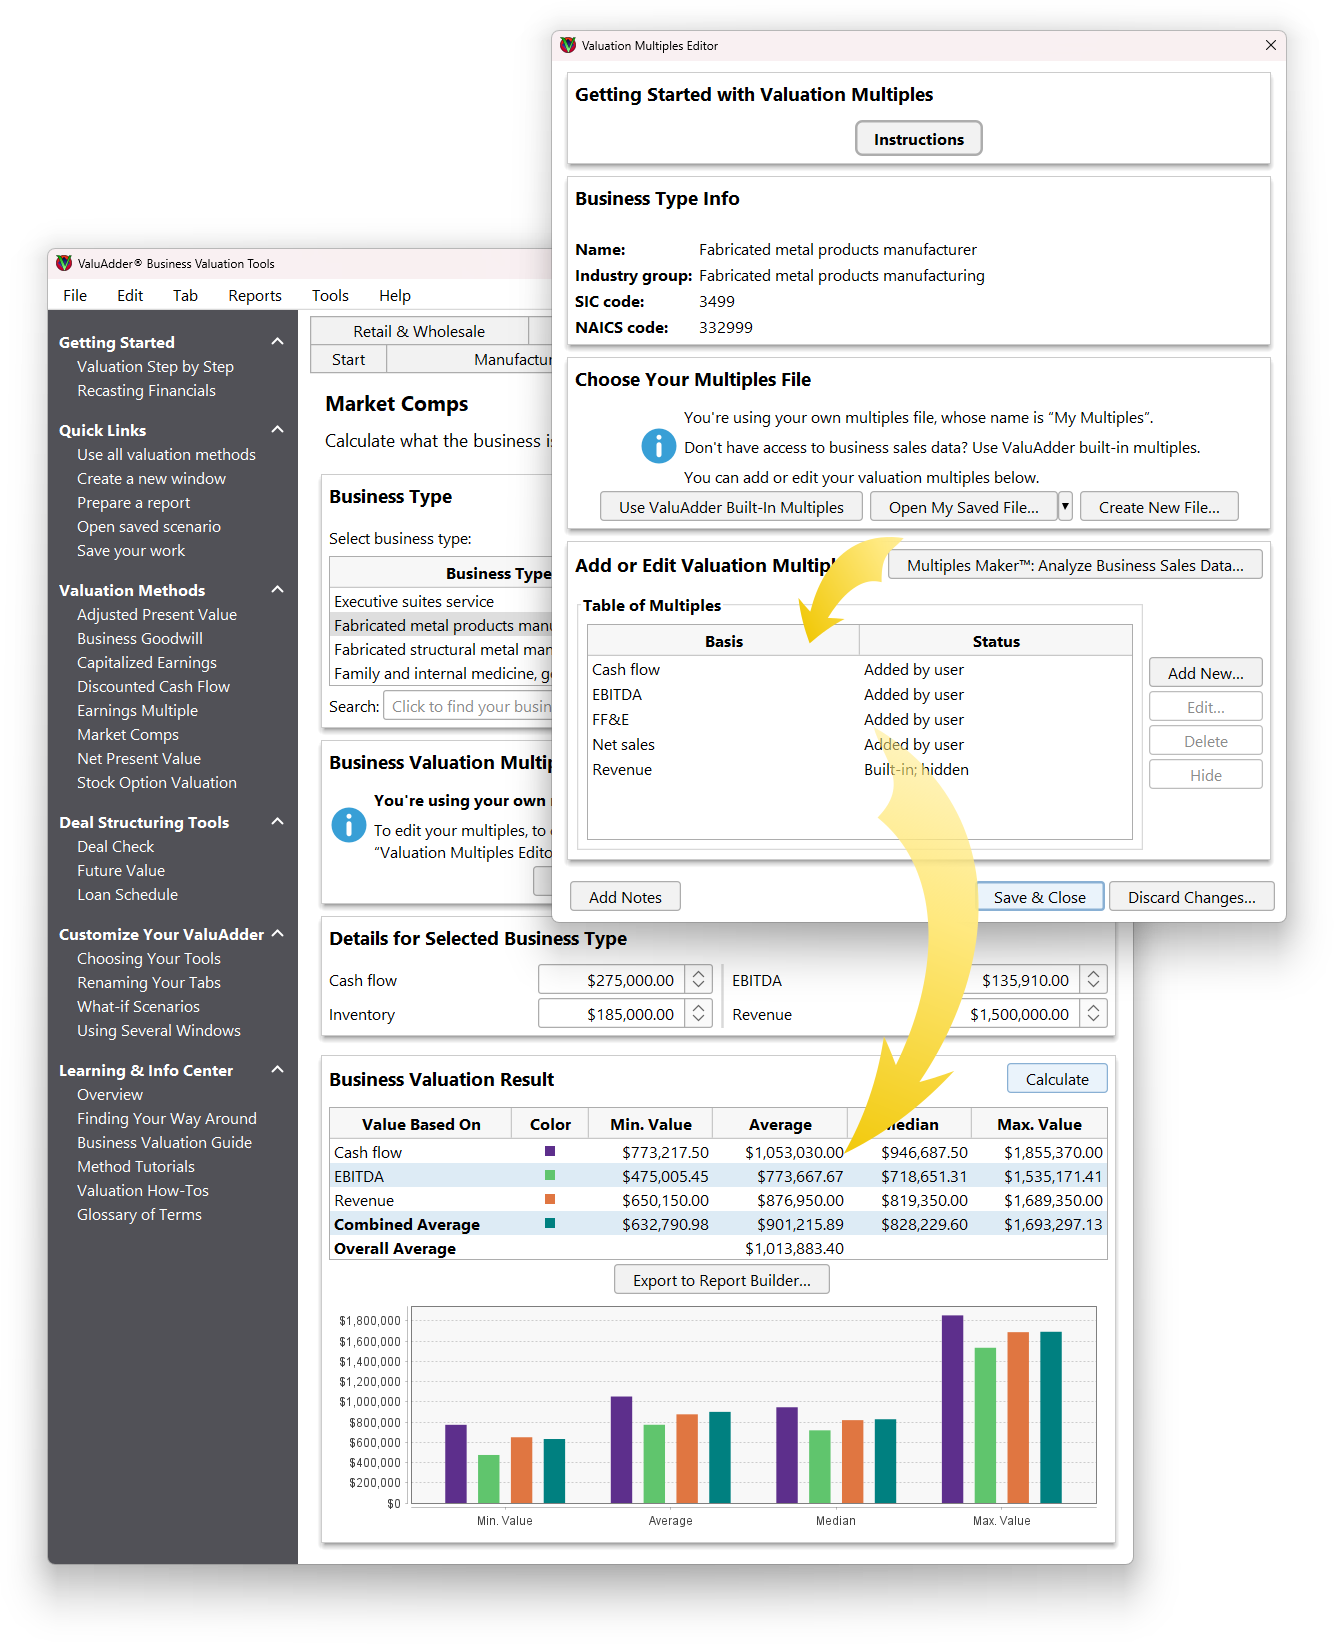Click the business type Search field

[468, 706]
